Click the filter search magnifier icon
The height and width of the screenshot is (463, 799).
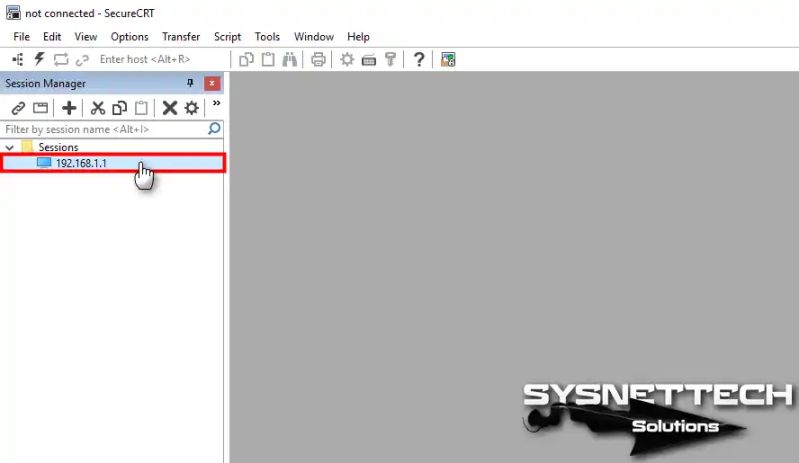[x=215, y=129]
